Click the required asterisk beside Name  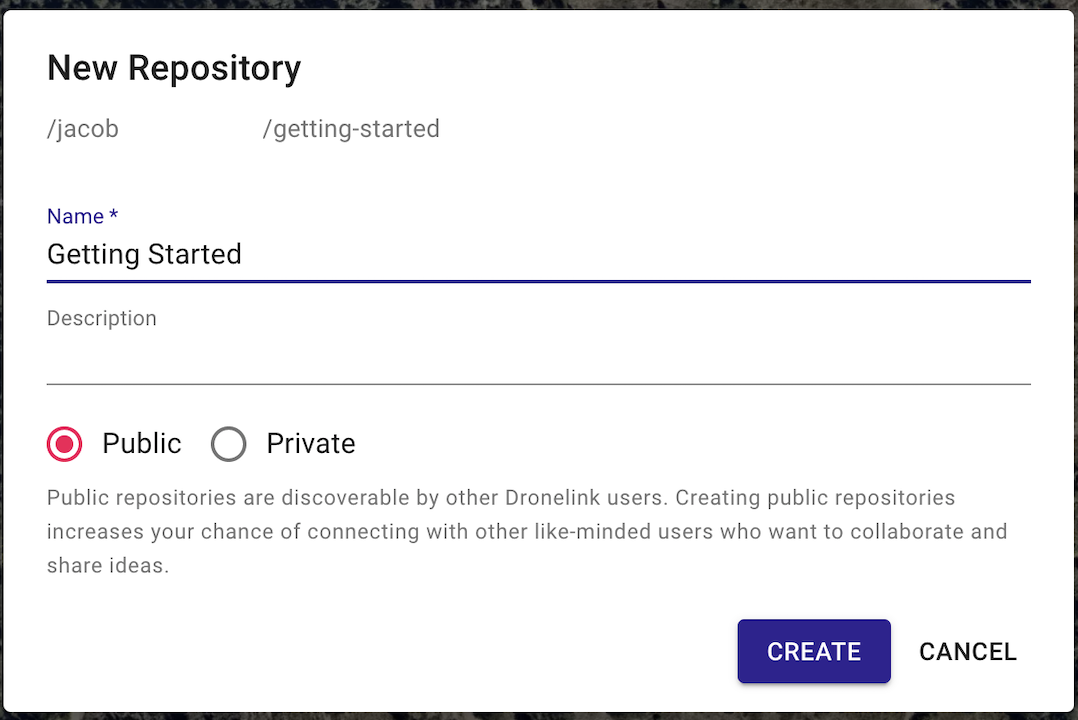(x=113, y=215)
